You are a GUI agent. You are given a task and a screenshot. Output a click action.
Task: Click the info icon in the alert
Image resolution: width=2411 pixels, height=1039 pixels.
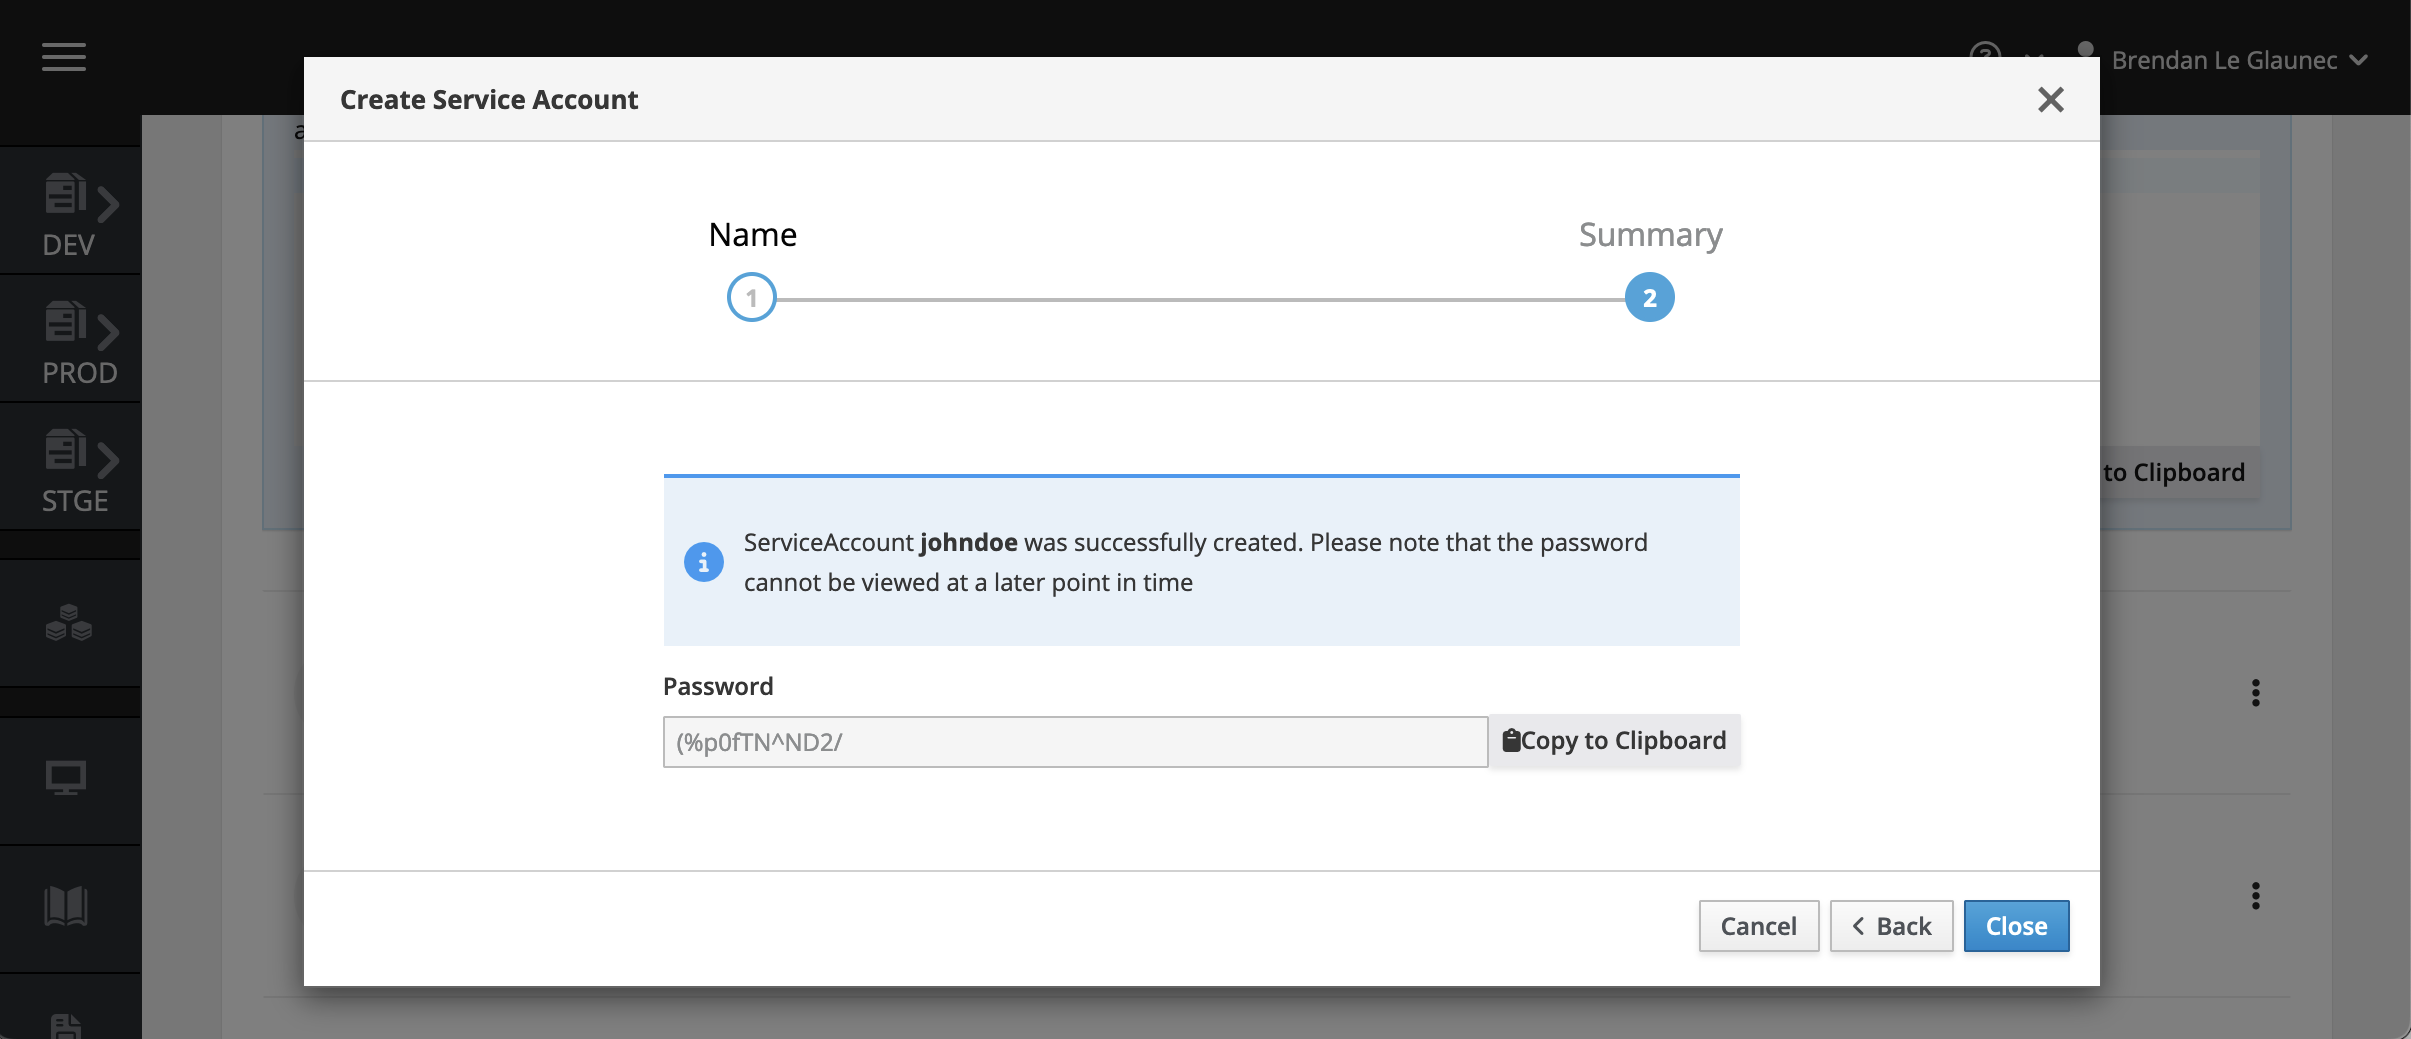(x=704, y=562)
